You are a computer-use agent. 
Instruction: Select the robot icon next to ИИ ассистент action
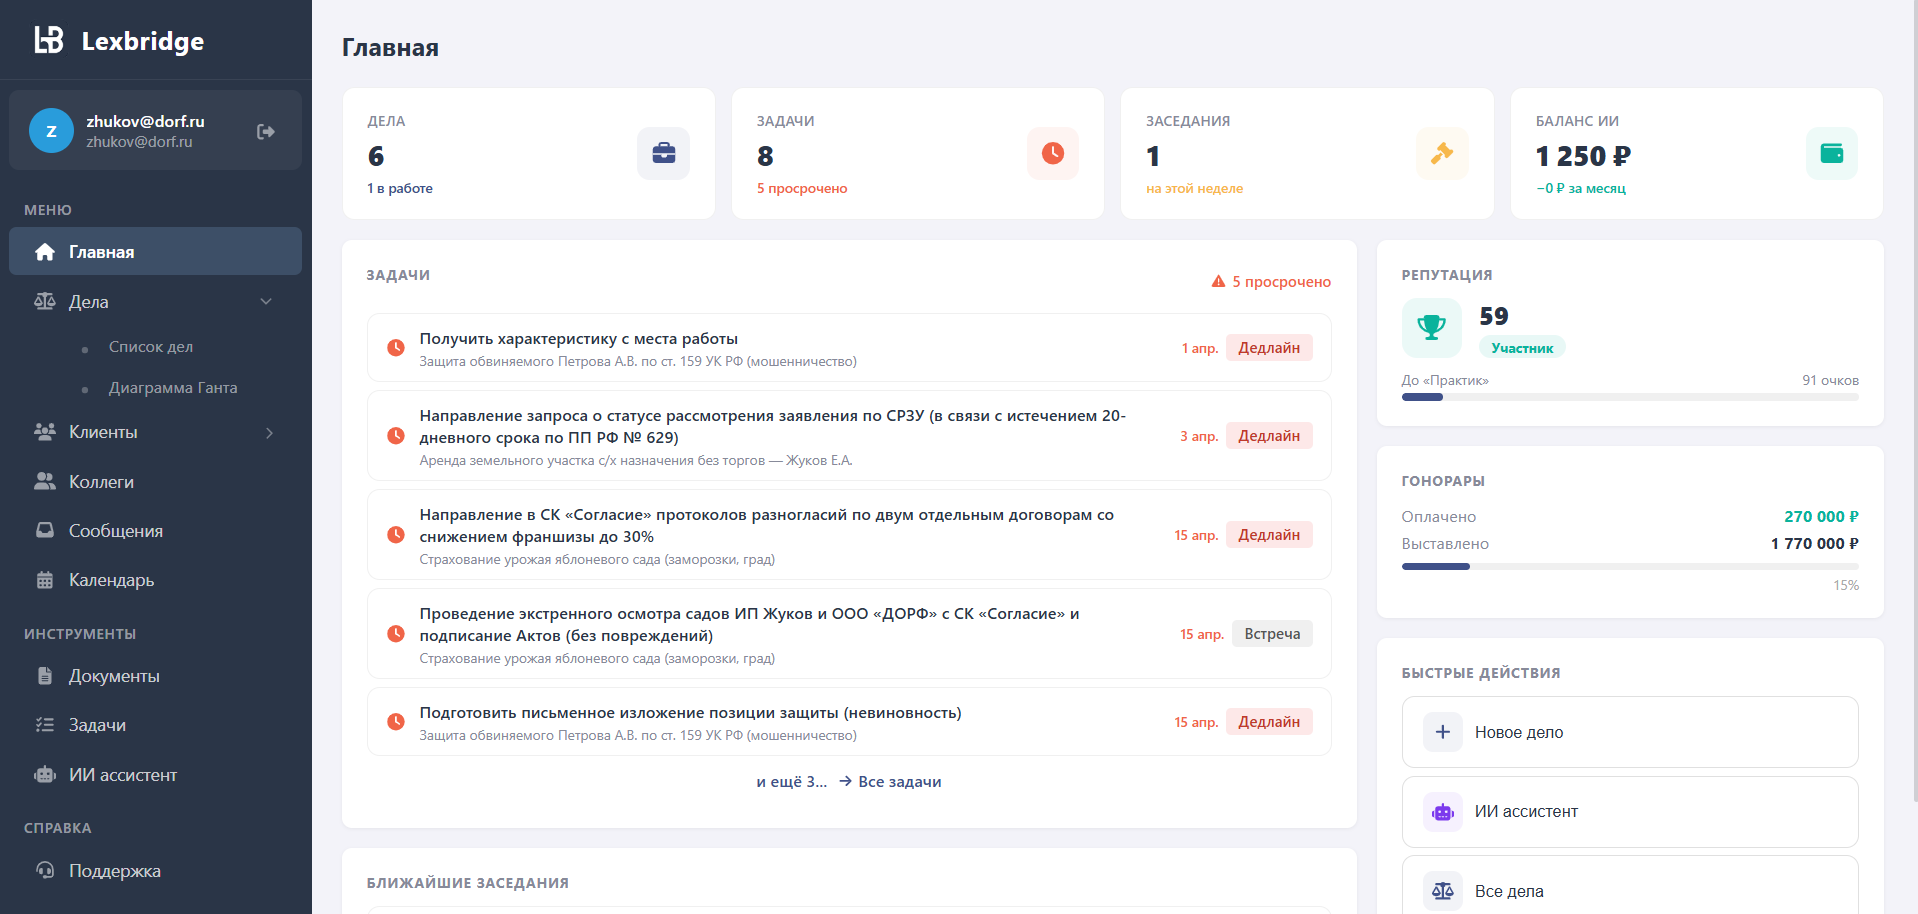pos(1442,811)
